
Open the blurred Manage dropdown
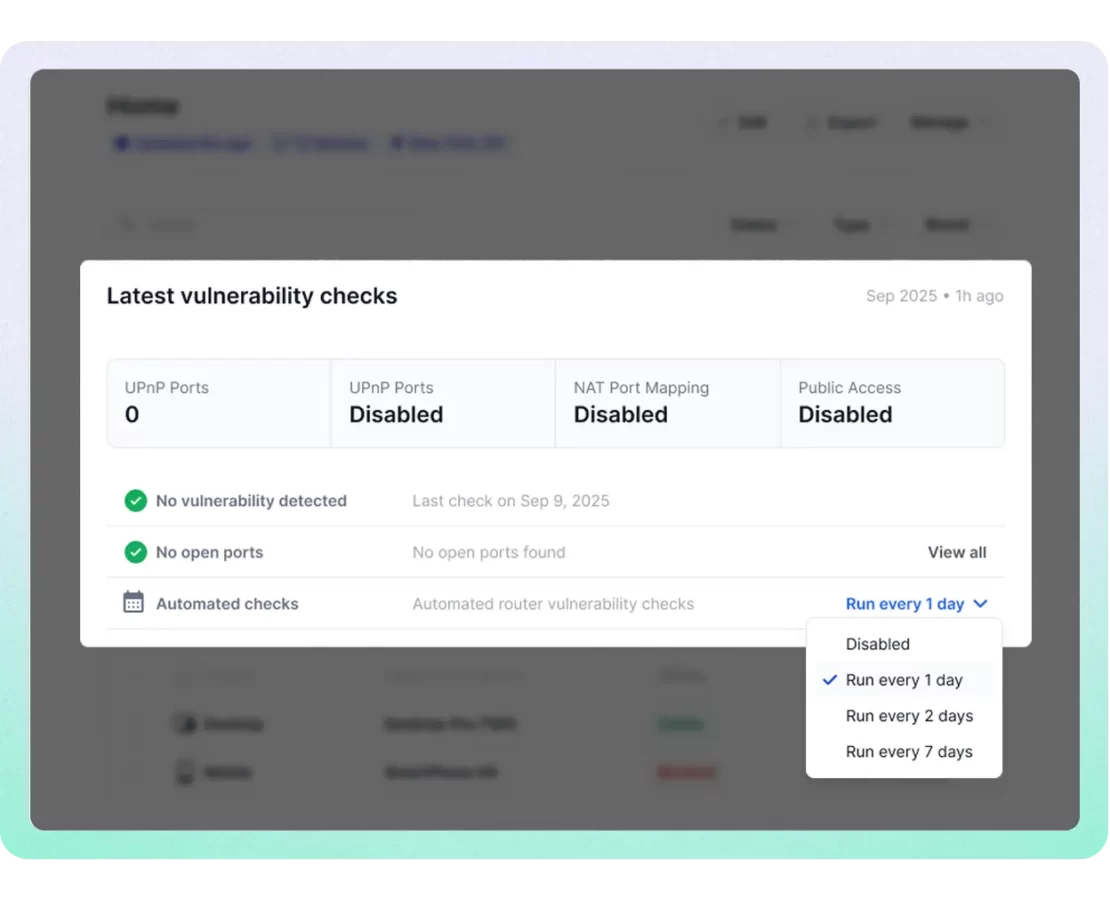(948, 123)
